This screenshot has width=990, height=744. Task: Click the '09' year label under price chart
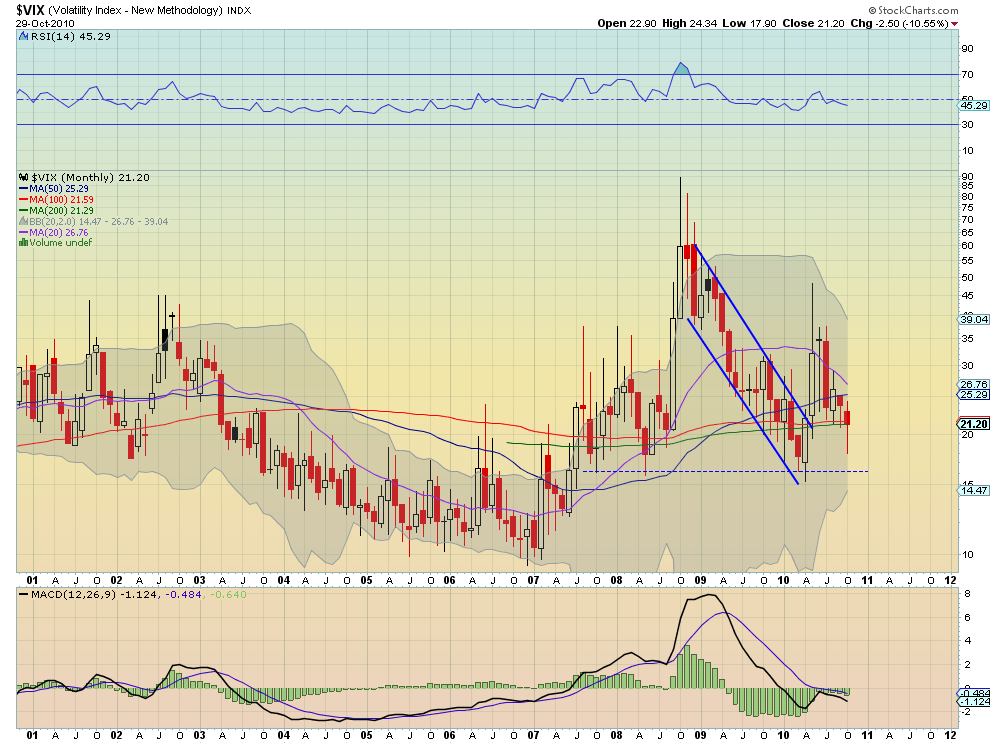coord(700,580)
